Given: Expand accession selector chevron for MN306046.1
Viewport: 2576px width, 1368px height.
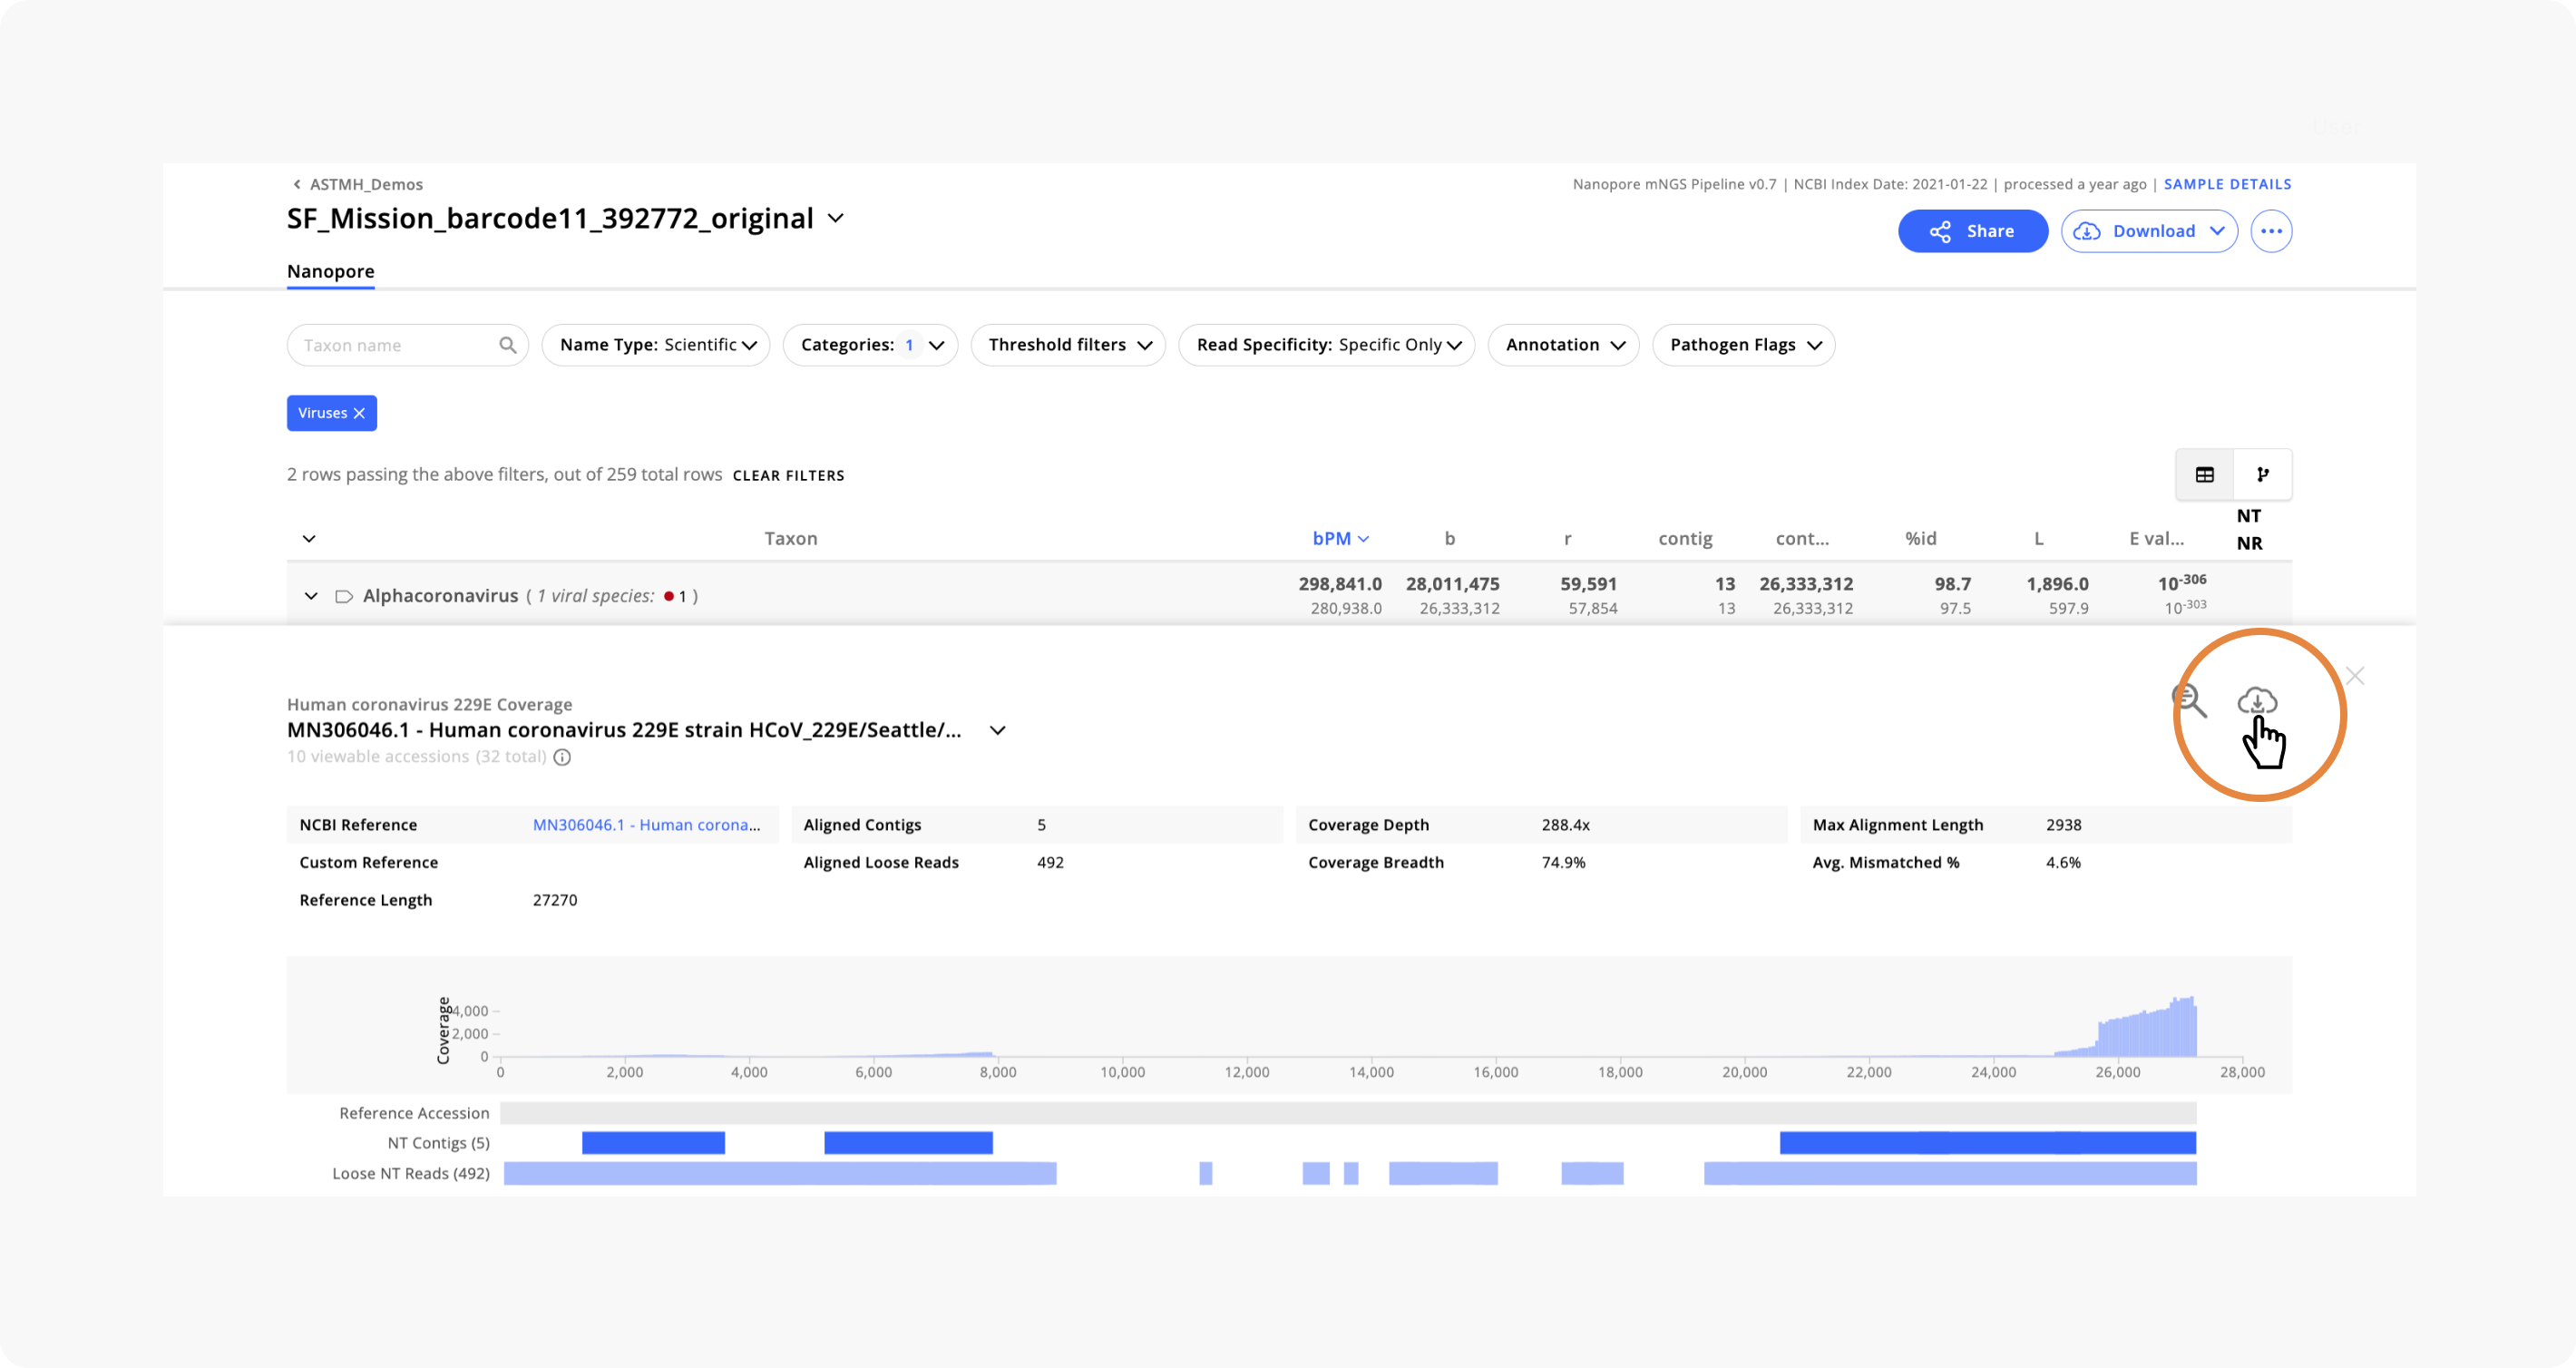Looking at the screenshot, I should coord(997,731).
